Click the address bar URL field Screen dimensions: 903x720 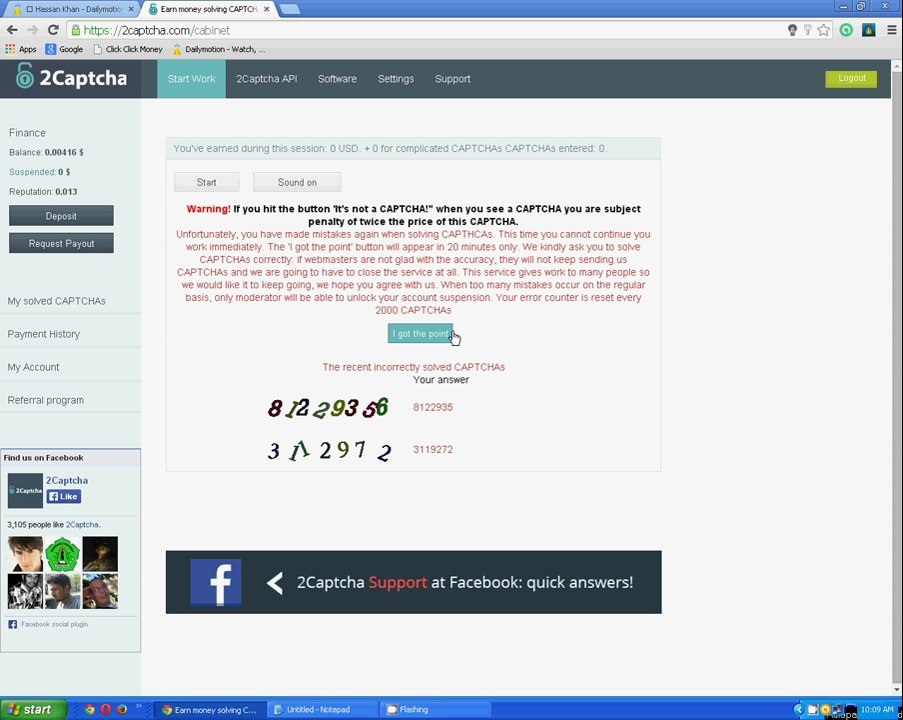click(x=426, y=30)
